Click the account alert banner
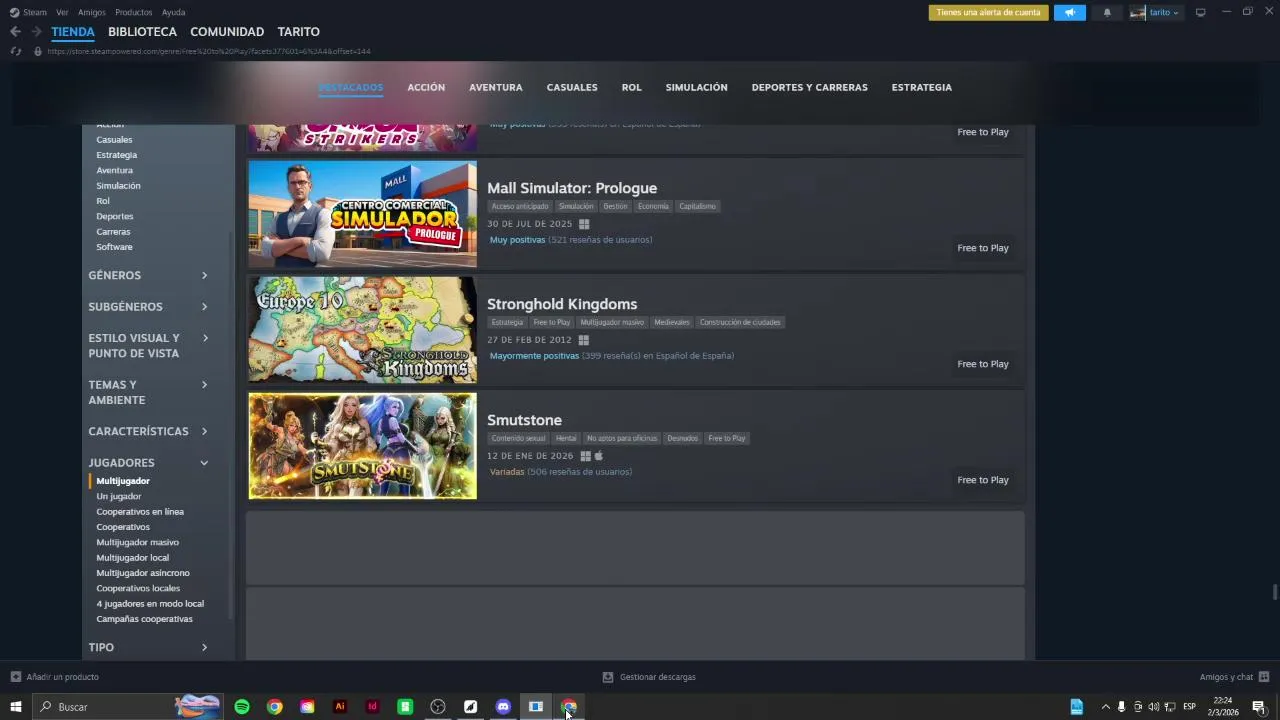This screenshot has width=1280, height=720. [988, 12]
